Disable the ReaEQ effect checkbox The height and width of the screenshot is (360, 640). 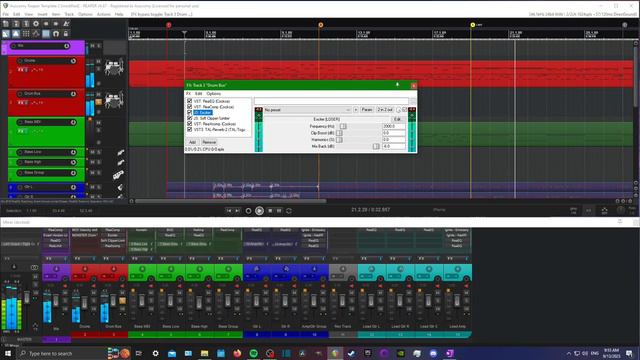point(189,101)
